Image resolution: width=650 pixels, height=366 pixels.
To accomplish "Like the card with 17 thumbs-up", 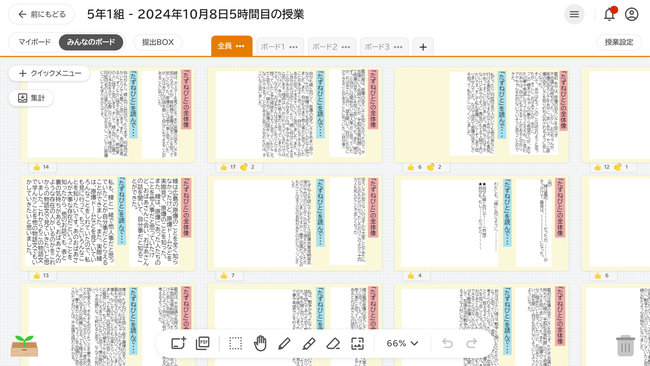I will pos(228,167).
